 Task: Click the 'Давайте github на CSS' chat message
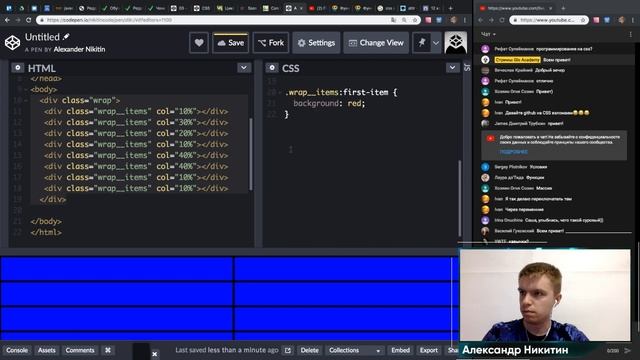(x=547, y=113)
